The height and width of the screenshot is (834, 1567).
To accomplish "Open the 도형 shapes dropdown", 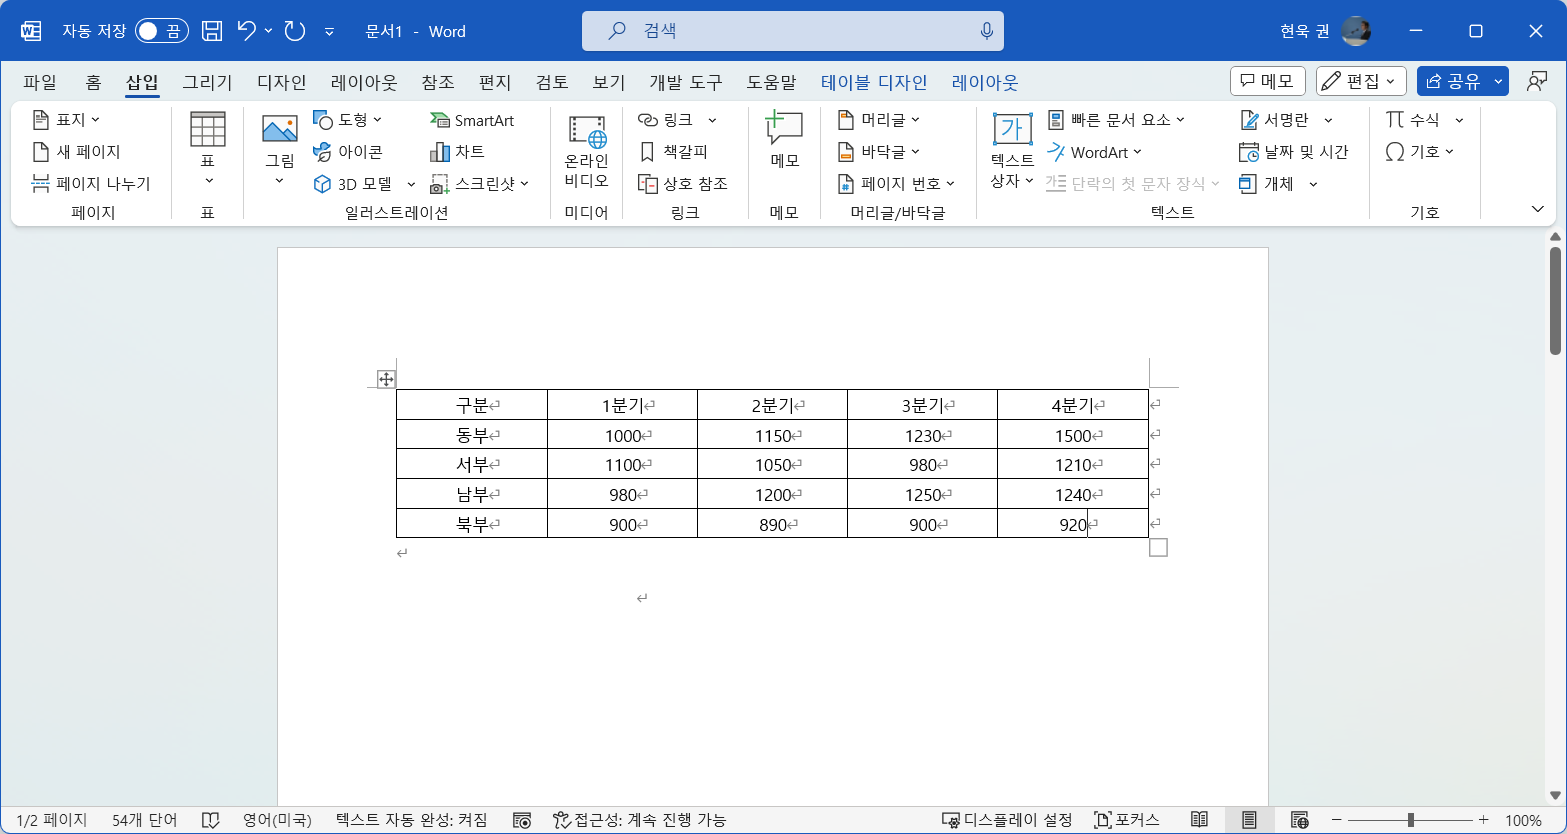I will pos(348,120).
